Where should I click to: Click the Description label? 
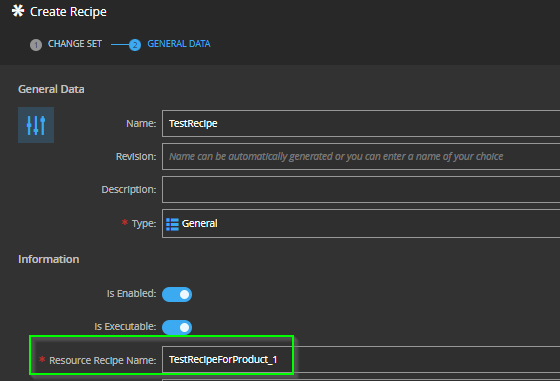point(129,189)
